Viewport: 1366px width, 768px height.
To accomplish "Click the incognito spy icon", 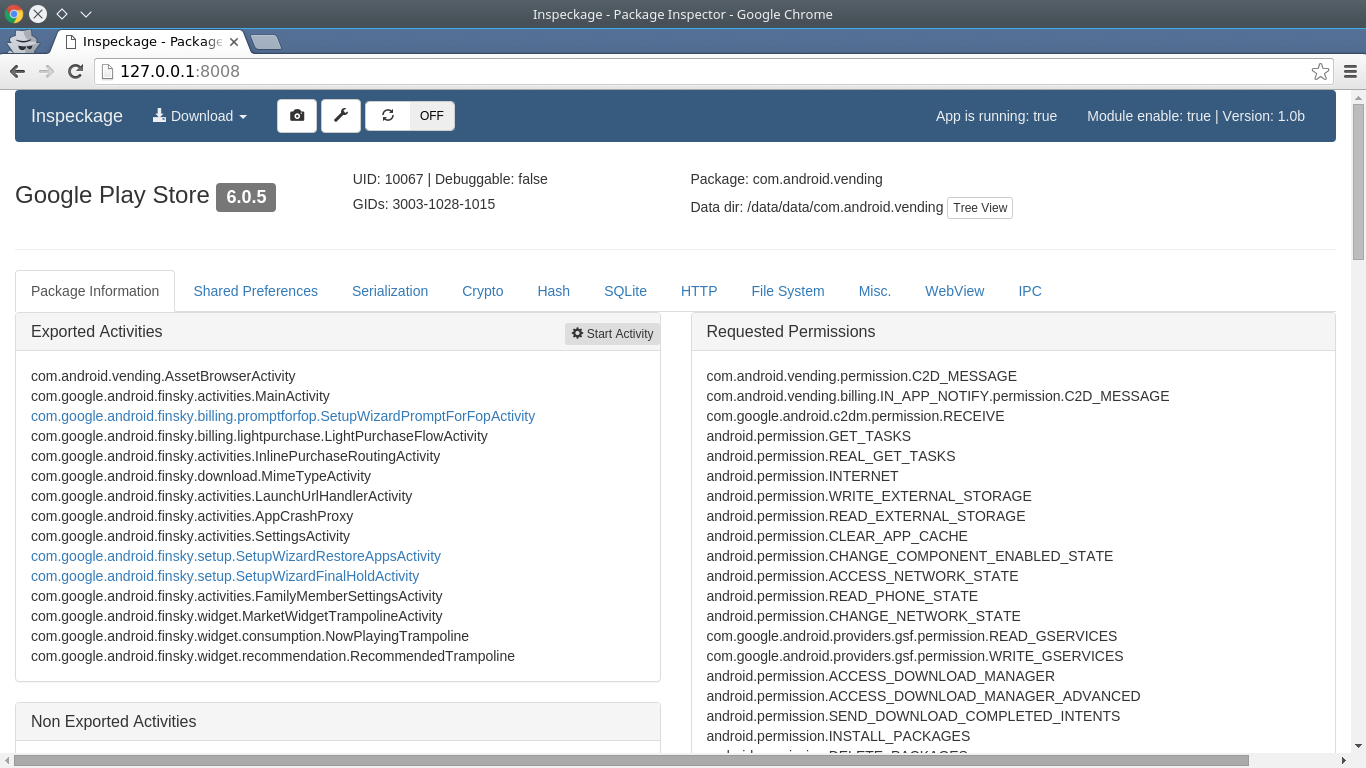I will [22, 41].
